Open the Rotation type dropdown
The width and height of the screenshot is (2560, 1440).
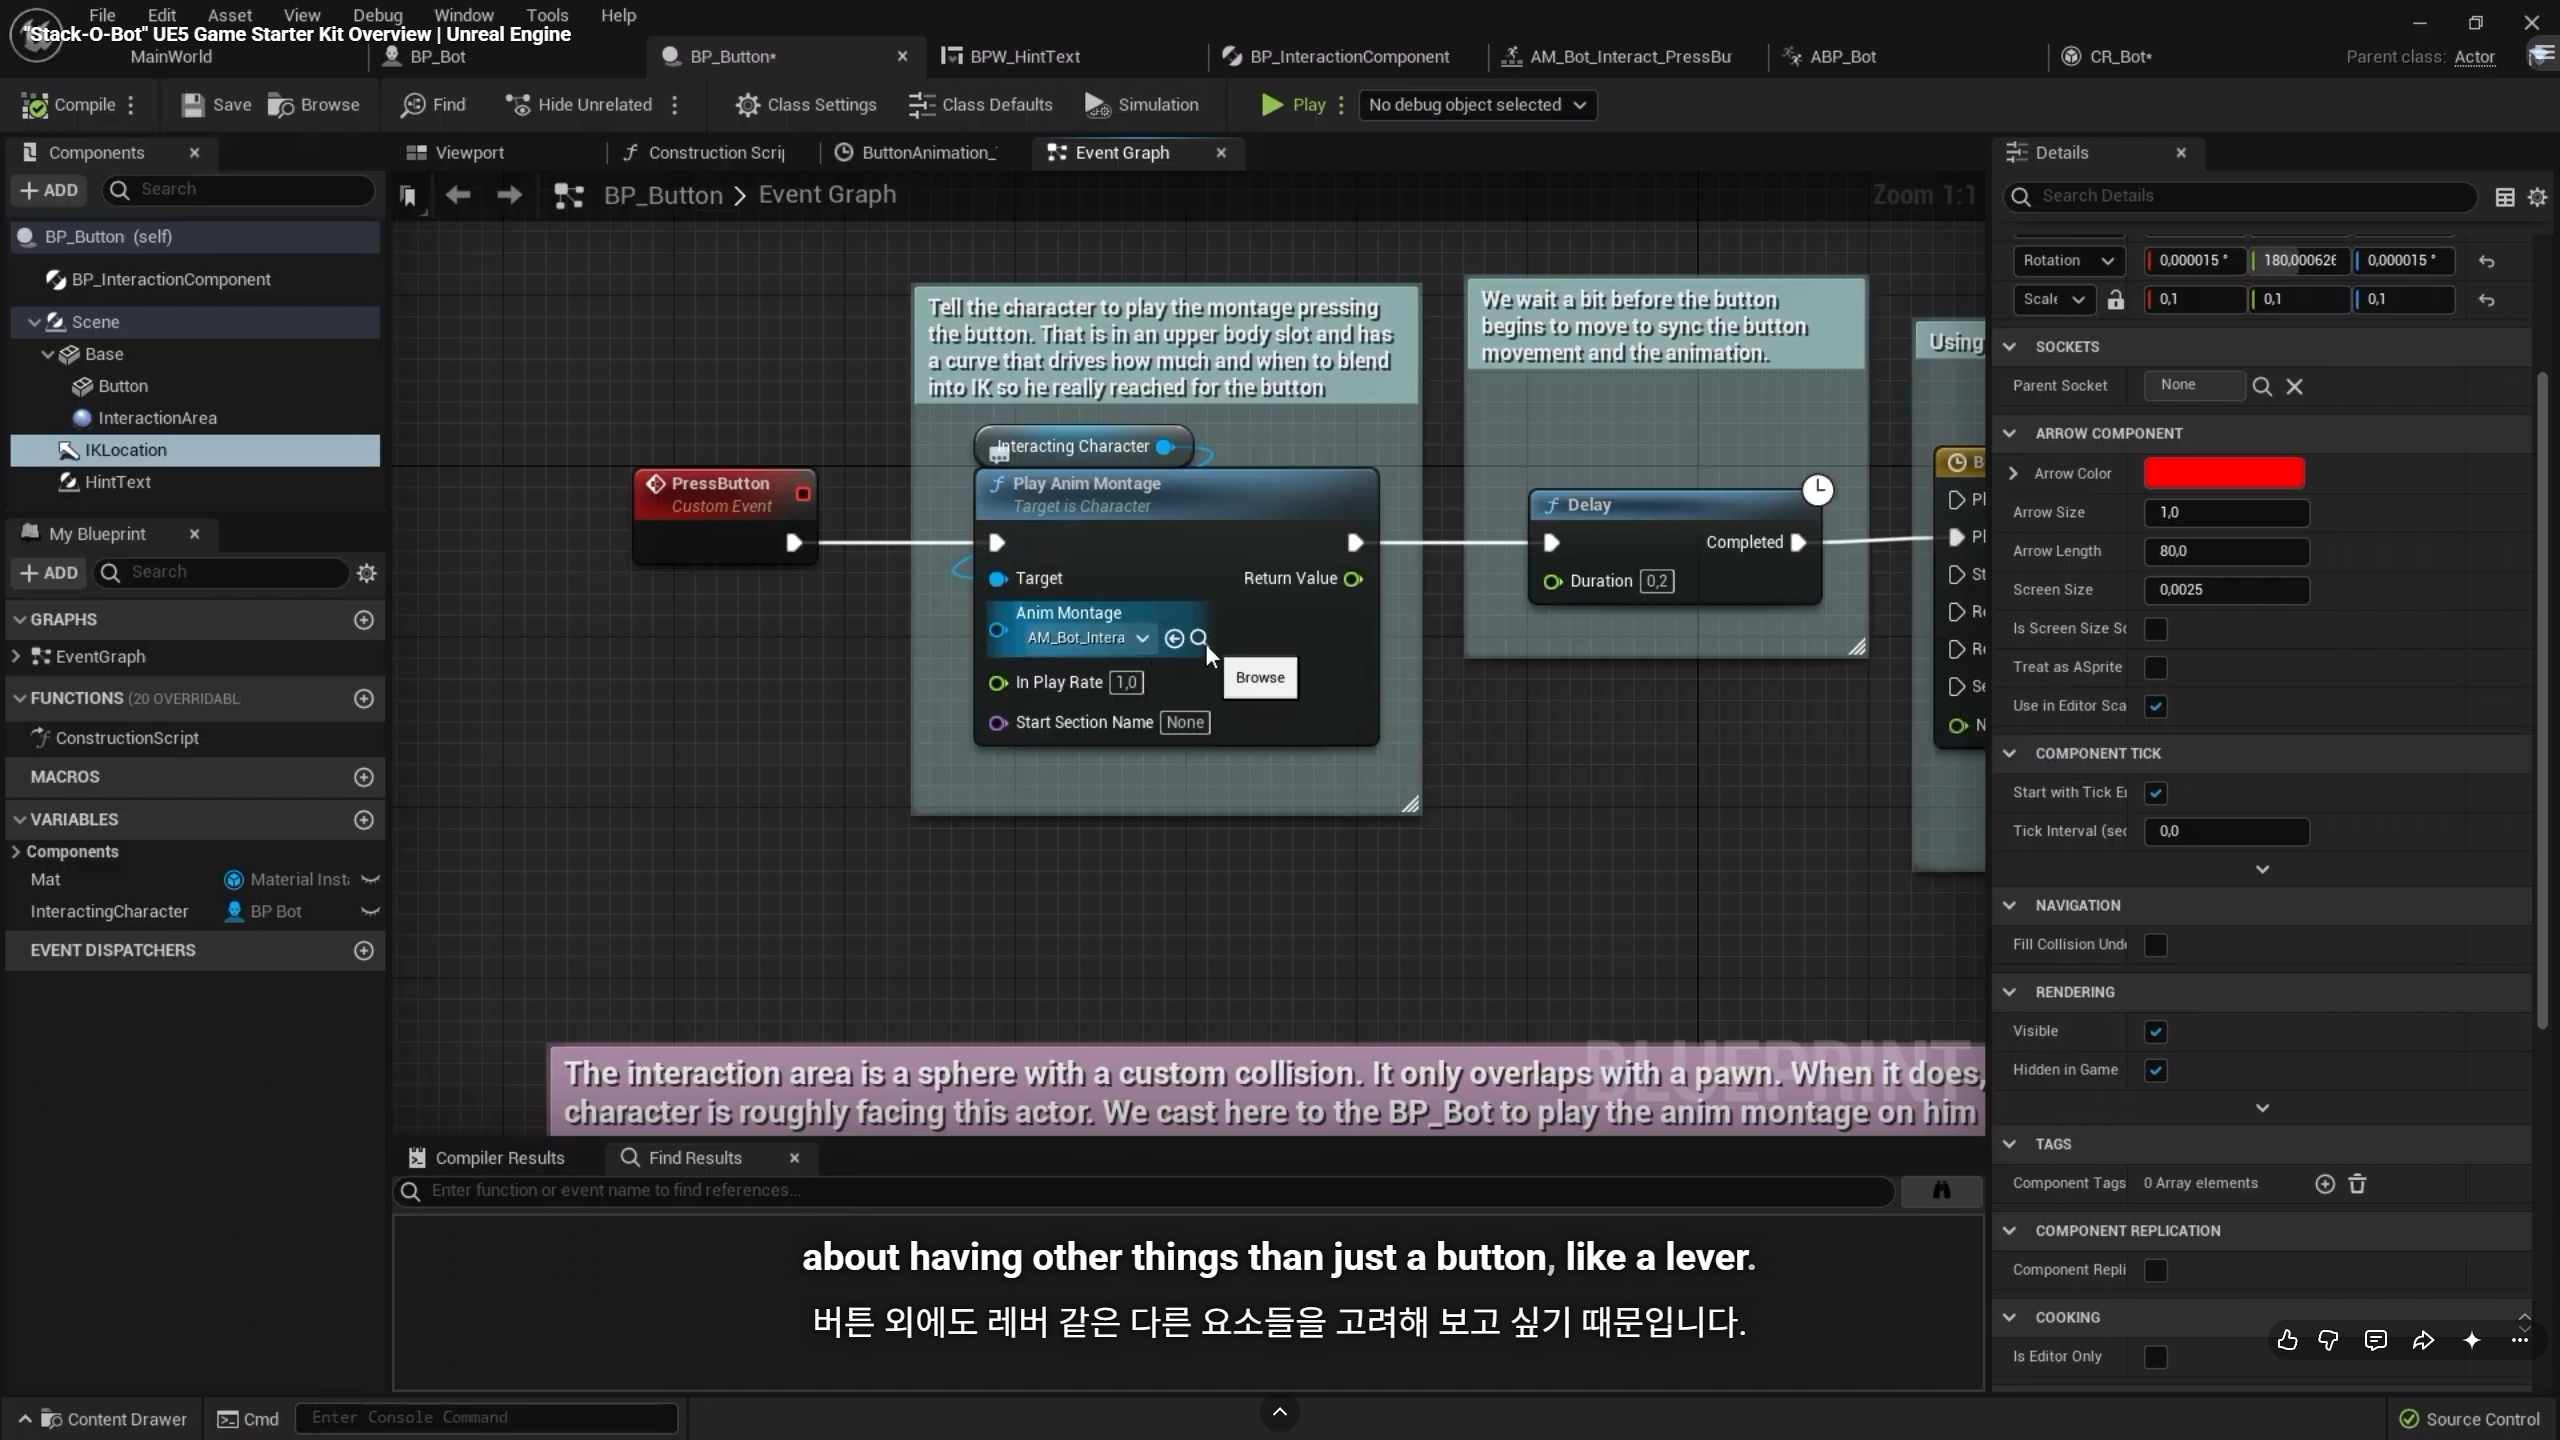[x=2068, y=261]
